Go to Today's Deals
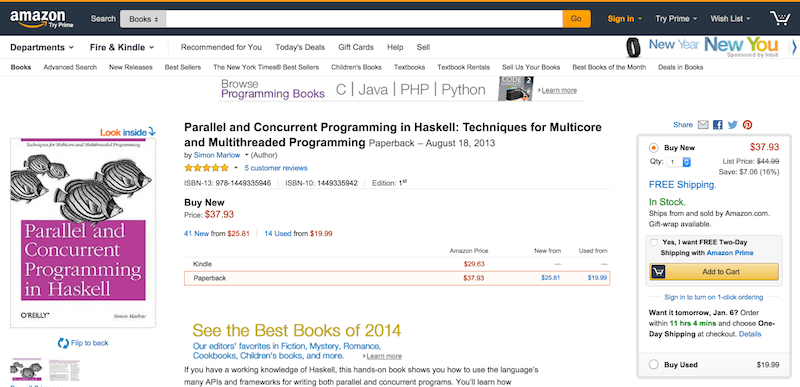800x387 pixels. click(300, 47)
